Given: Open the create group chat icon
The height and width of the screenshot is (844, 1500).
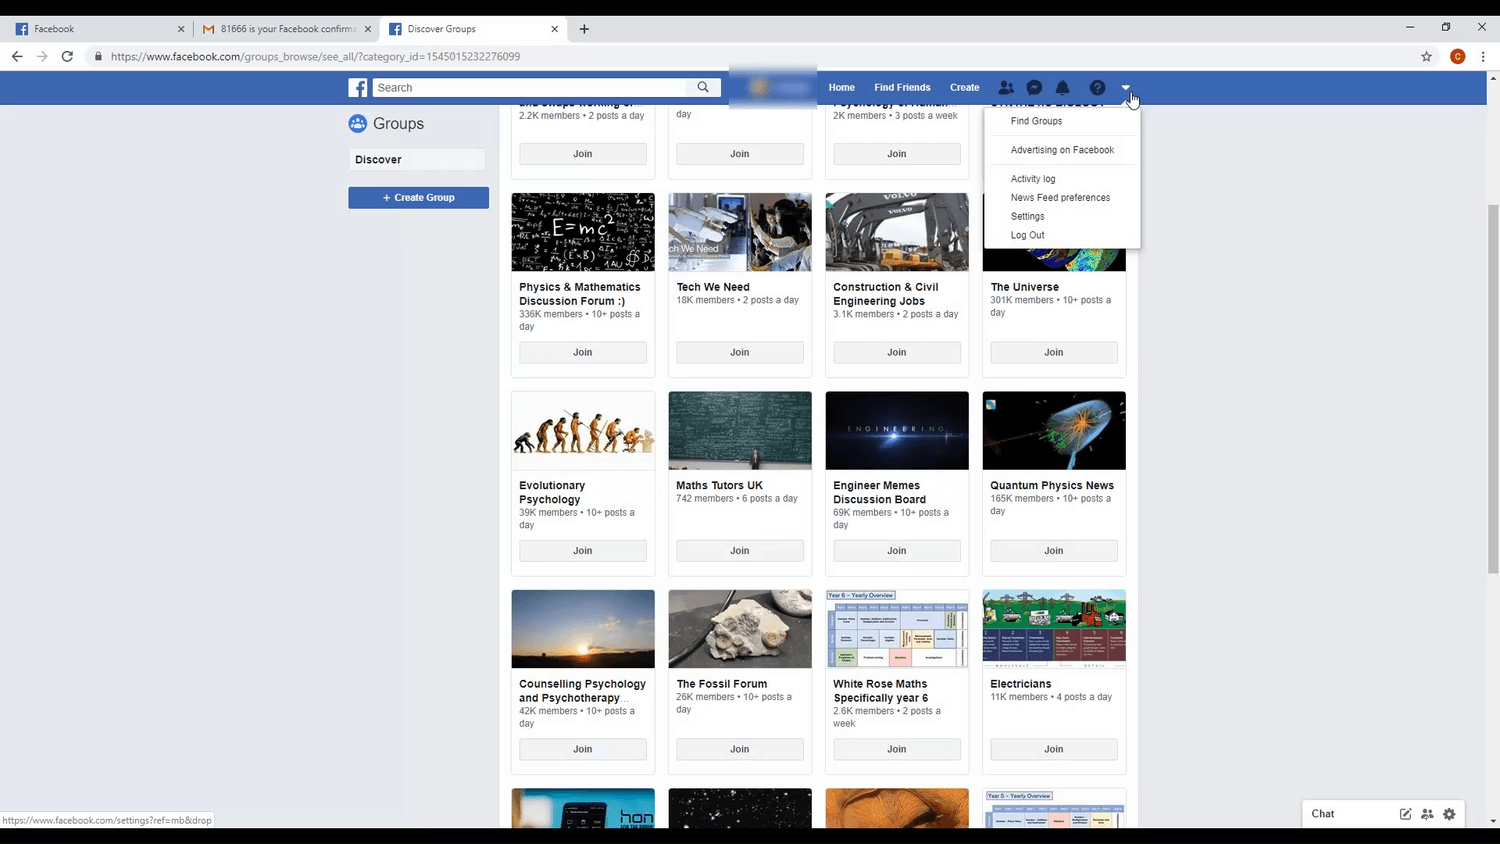Looking at the screenshot, I should 1427,814.
